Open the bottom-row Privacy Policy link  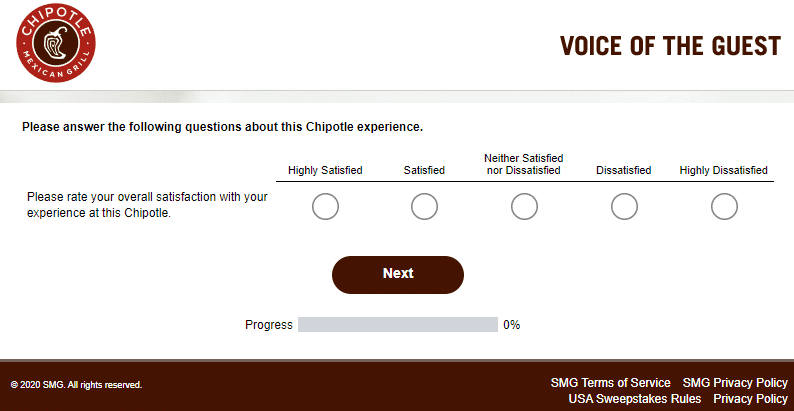coord(750,399)
